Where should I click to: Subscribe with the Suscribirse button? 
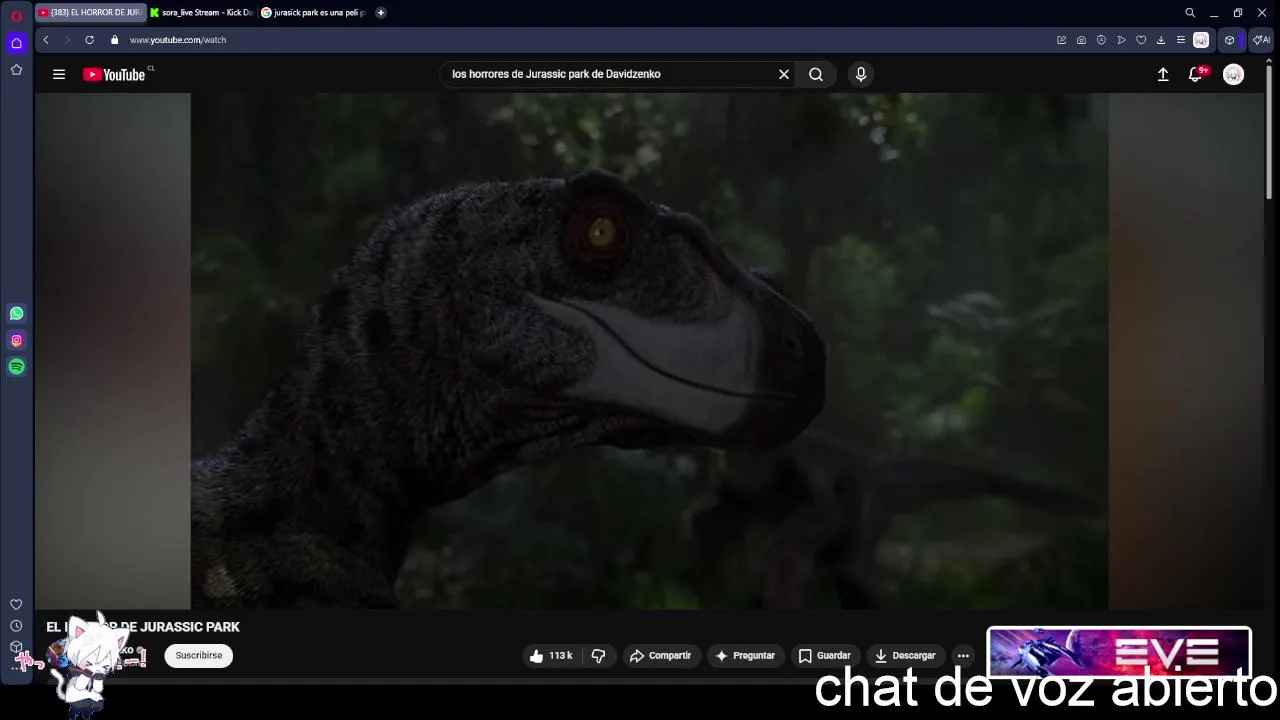(x=199, y=656)
